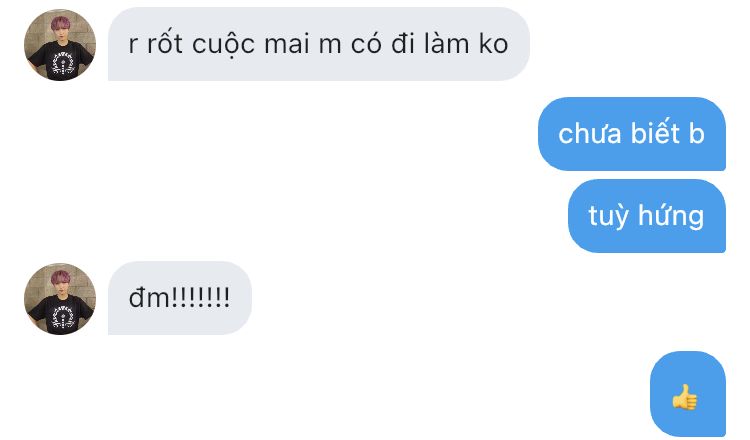Open the sender avatar beside the 'r rốt cuộc' message
Image resolution: width=750 pixels, height=440 pixels.
coord(60,45)
